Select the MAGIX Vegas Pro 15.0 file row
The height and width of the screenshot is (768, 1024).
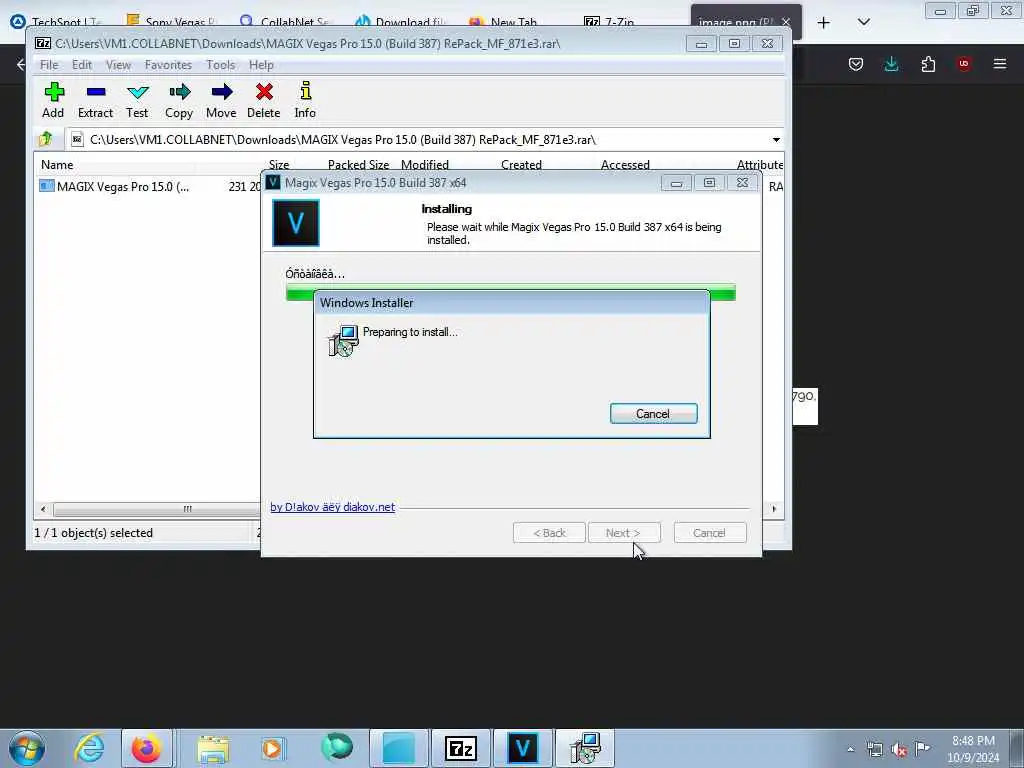(149, 187)
